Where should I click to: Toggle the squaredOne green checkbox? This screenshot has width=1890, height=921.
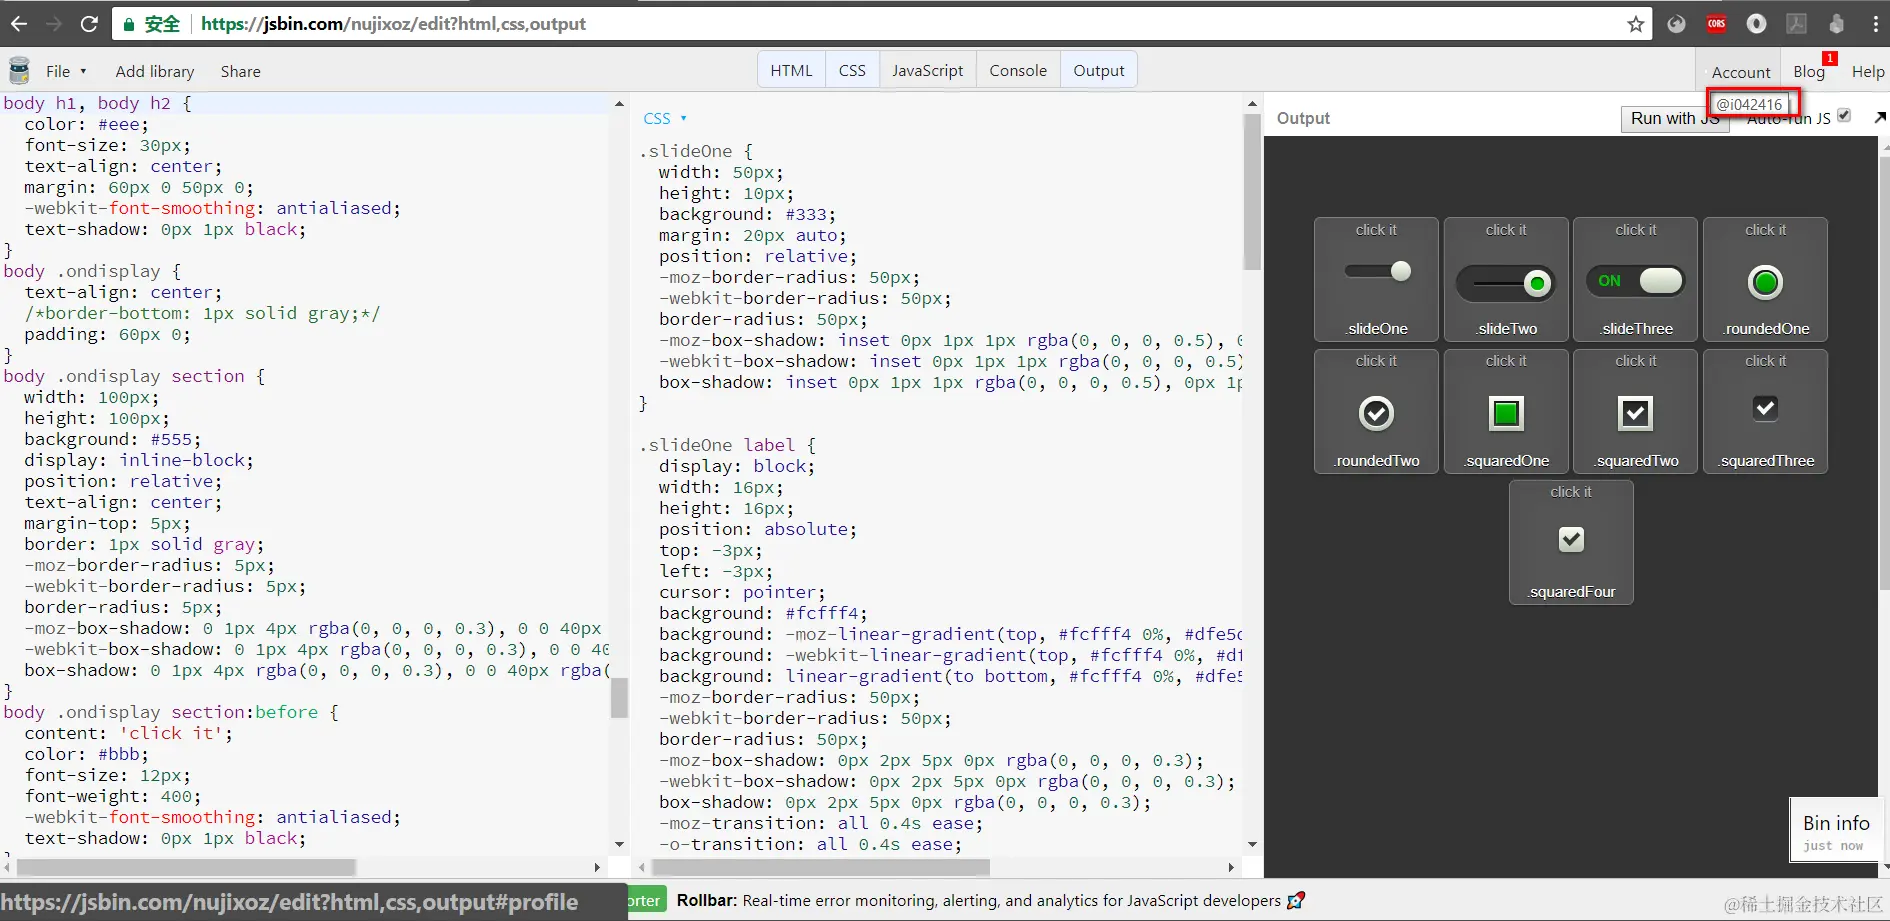(x=1506, y=413)
